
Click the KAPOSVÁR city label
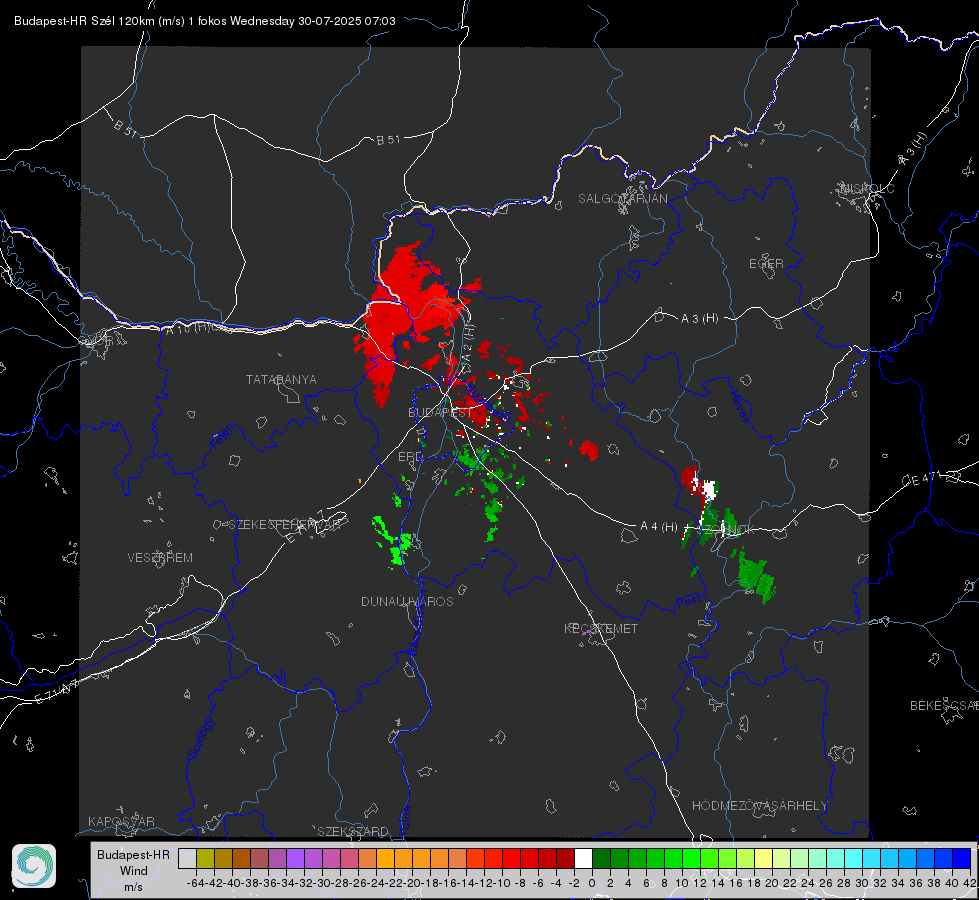click(121, 821)
